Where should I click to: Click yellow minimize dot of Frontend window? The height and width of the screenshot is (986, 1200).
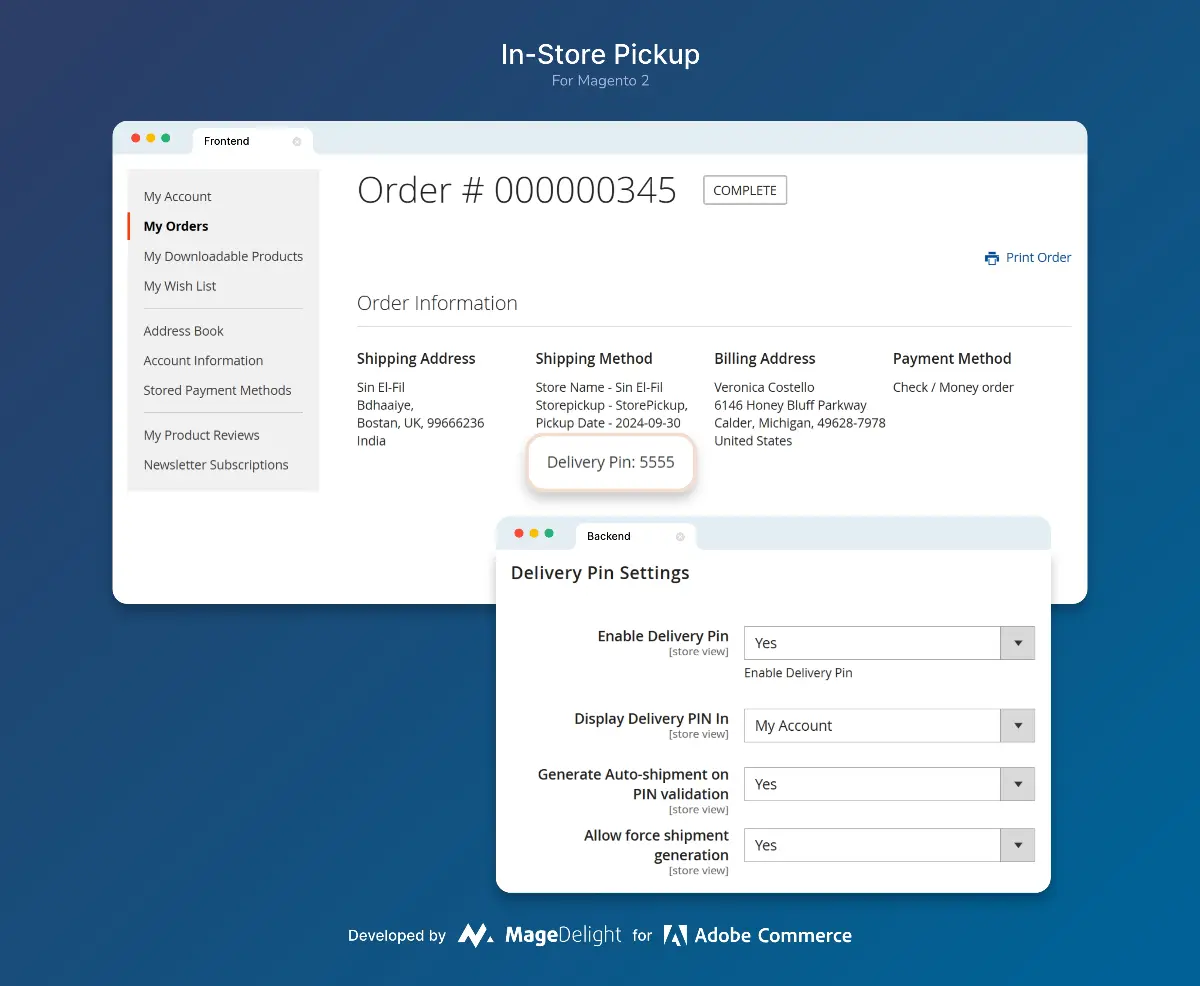pyautogui.click(x=151, y=138)
